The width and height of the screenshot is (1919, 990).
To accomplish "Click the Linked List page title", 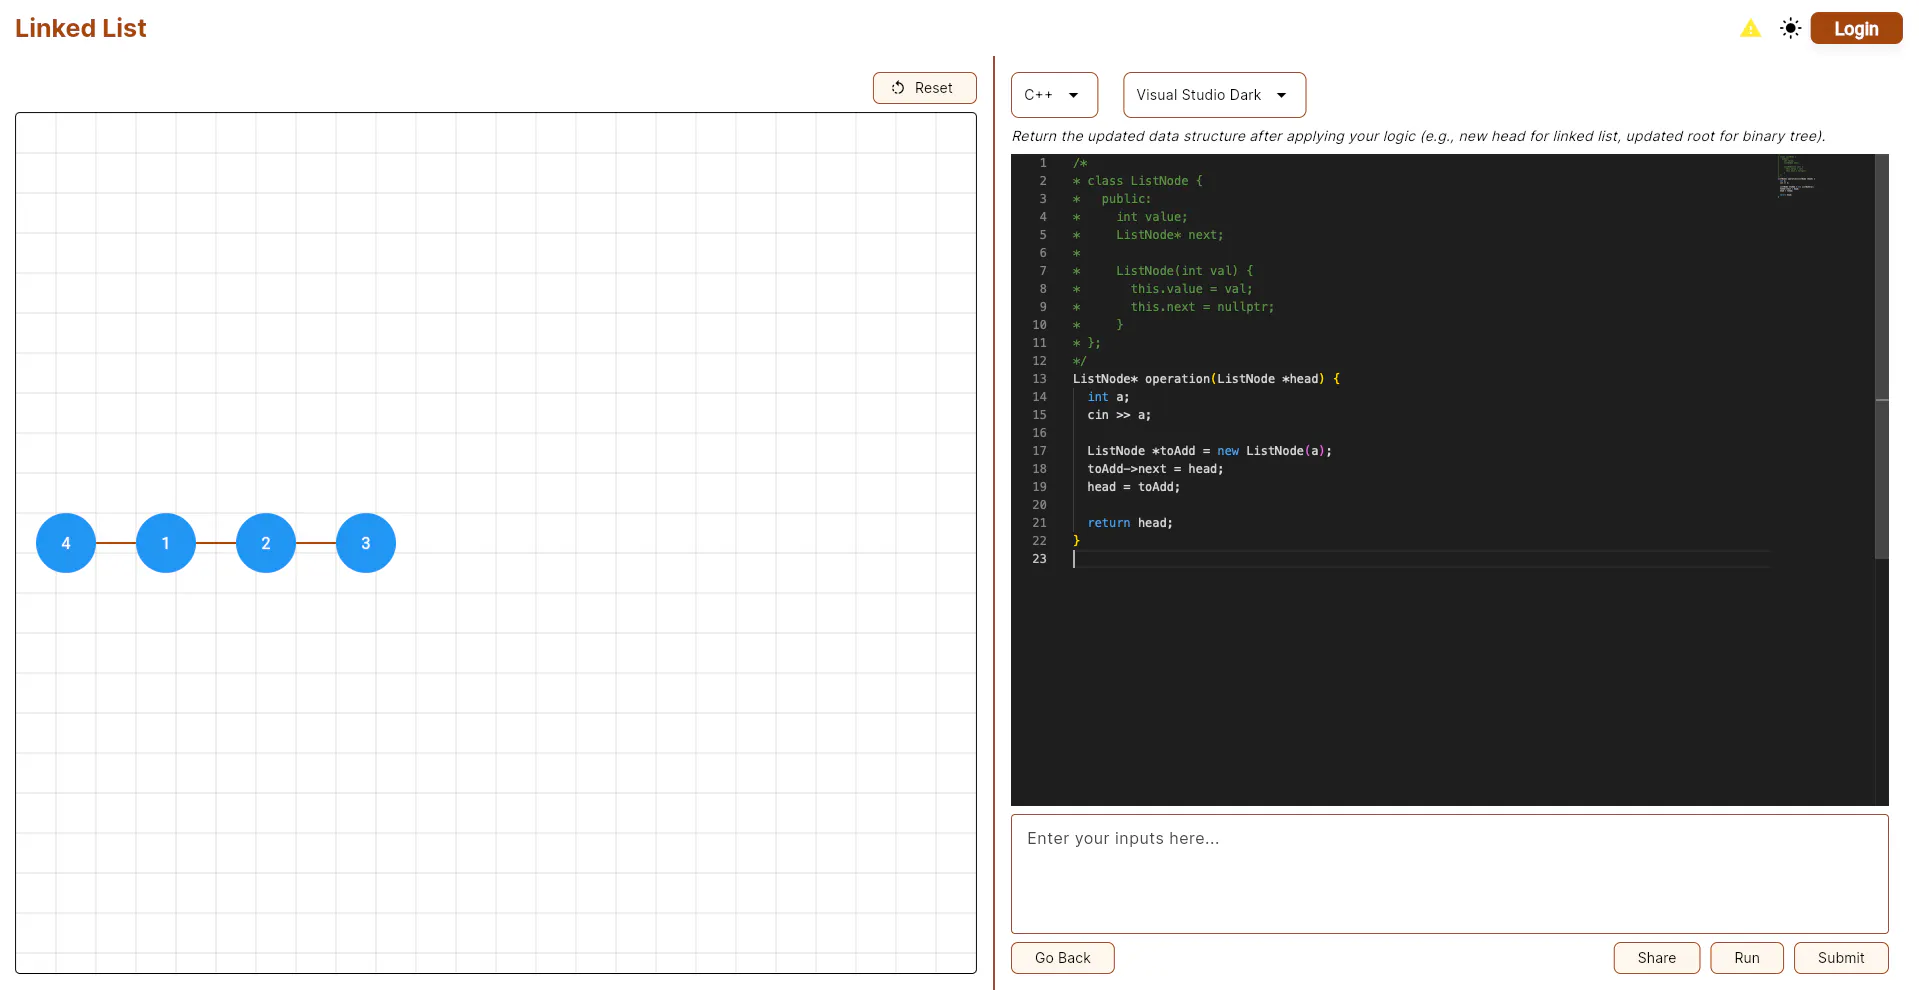I will pyautogui.click(x=80, y=28).
